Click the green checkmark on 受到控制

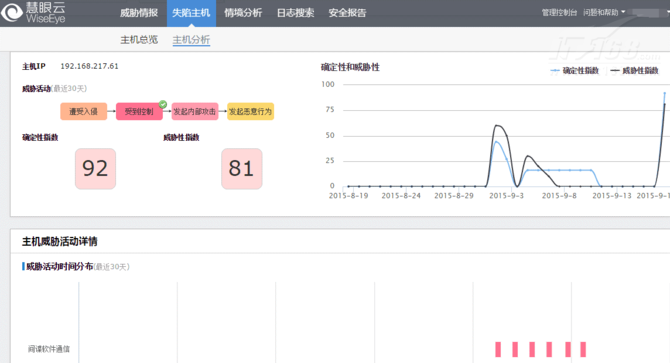click(x=163, y=104)
